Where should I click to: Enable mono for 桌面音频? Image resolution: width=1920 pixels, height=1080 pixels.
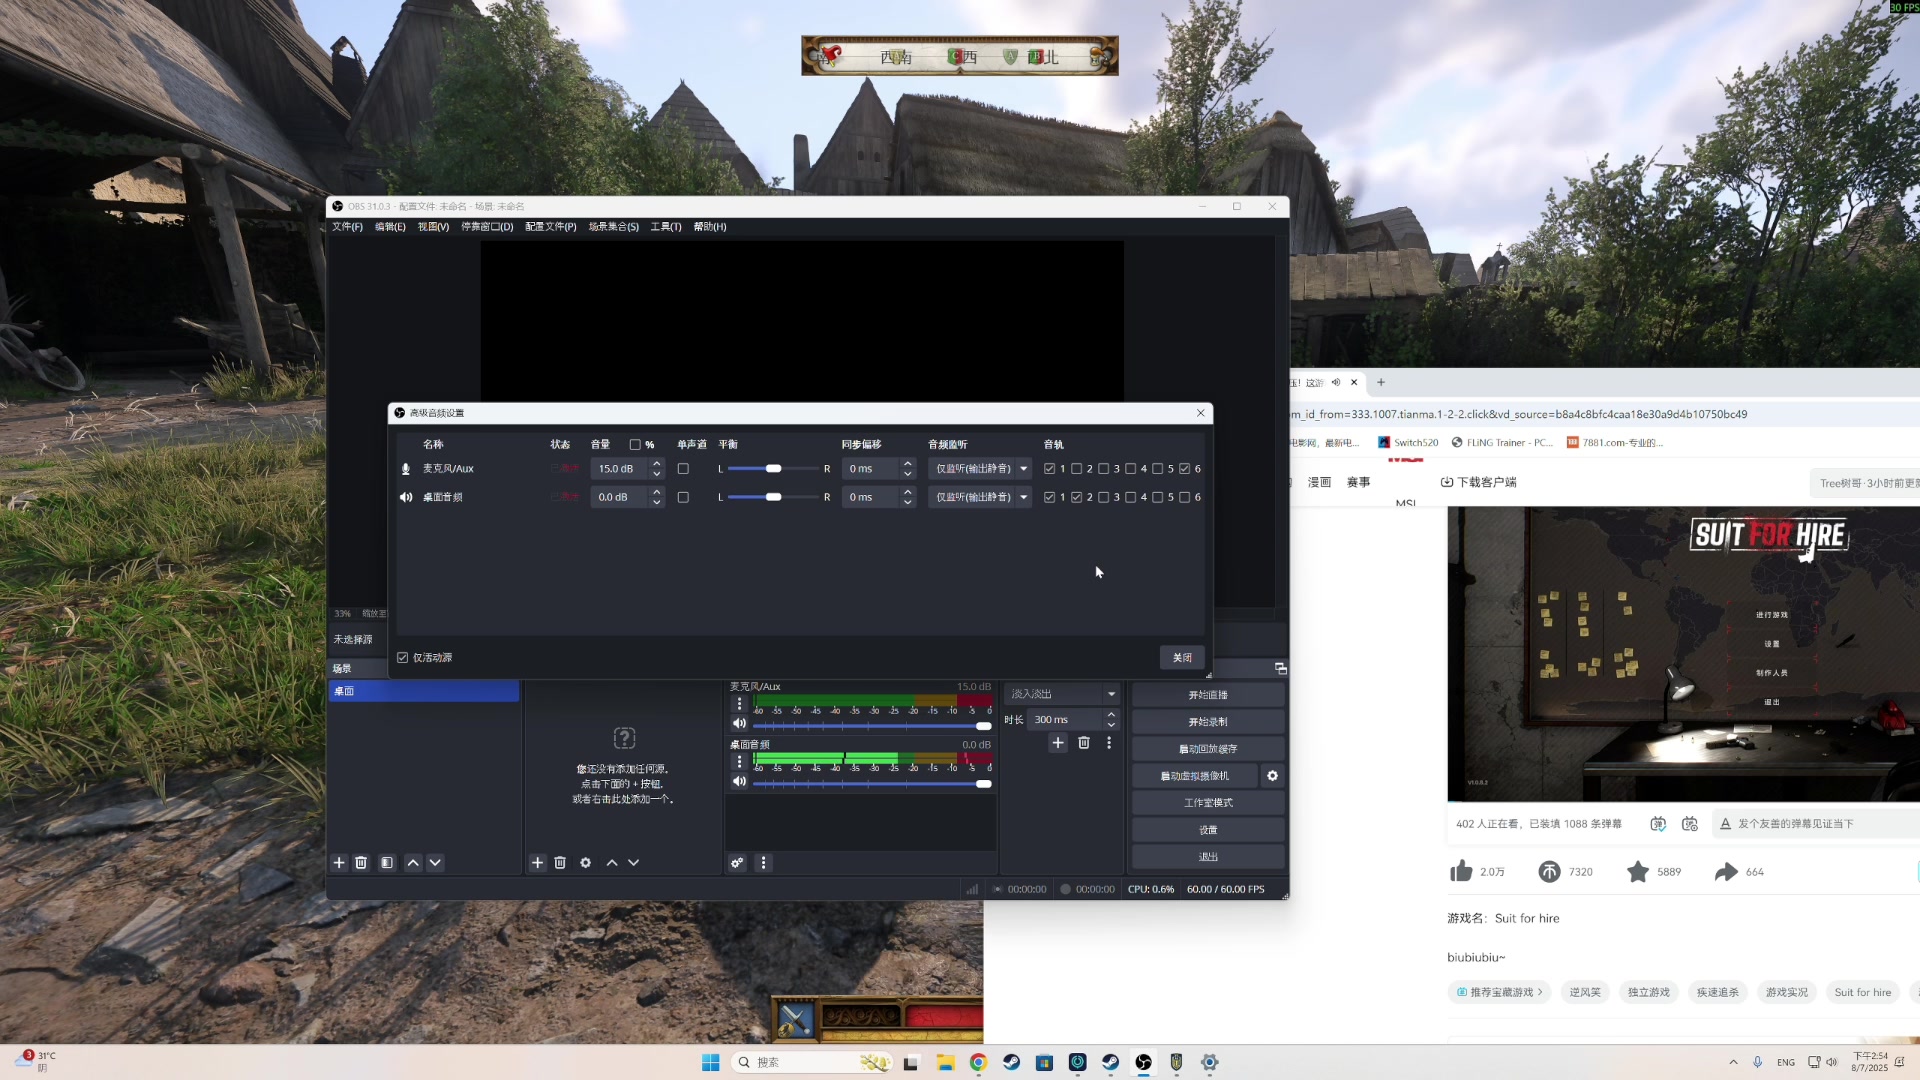tap(683, 497)
